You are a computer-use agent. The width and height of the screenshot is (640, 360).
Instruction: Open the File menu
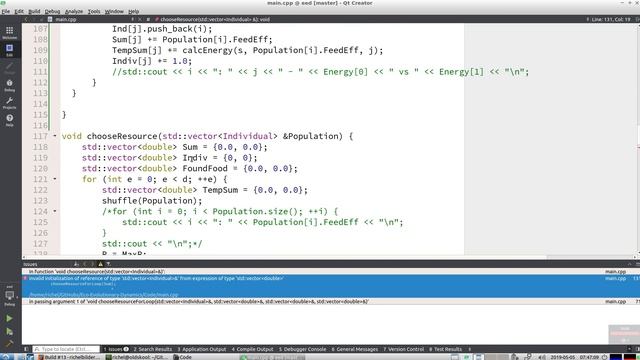(6, 11)
